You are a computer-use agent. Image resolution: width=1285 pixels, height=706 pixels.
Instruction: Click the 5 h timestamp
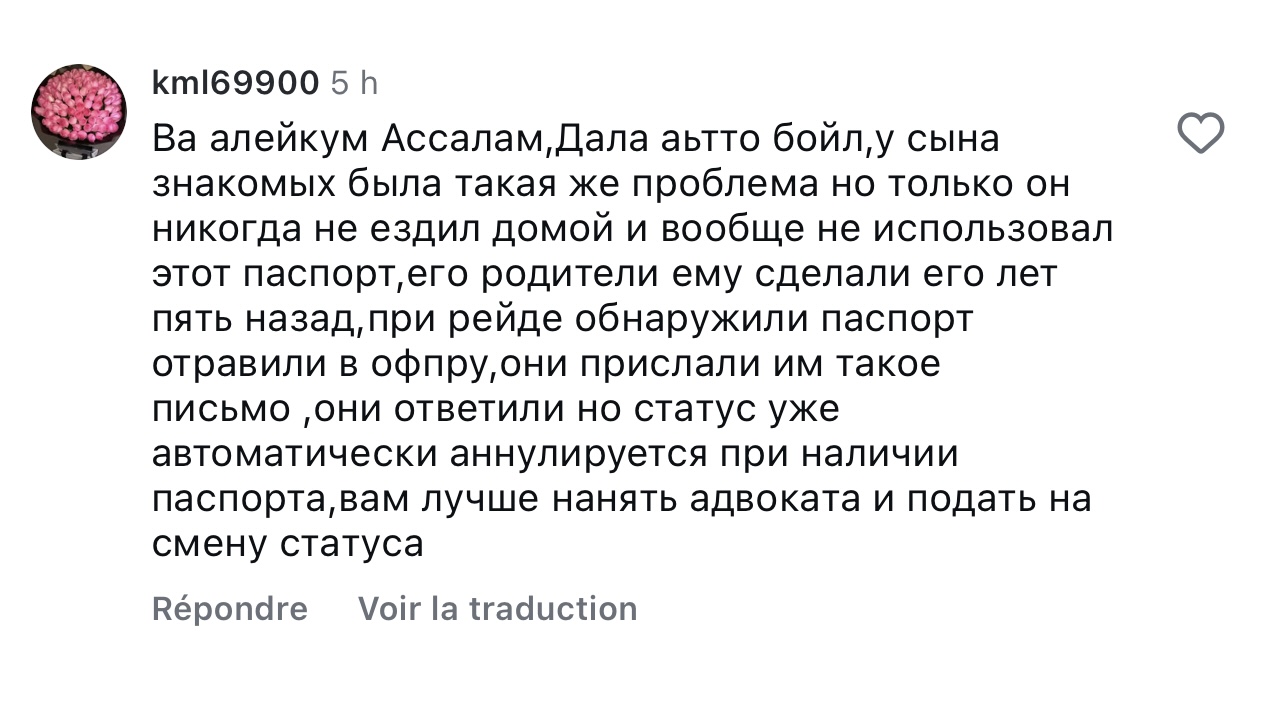(354, 84)
